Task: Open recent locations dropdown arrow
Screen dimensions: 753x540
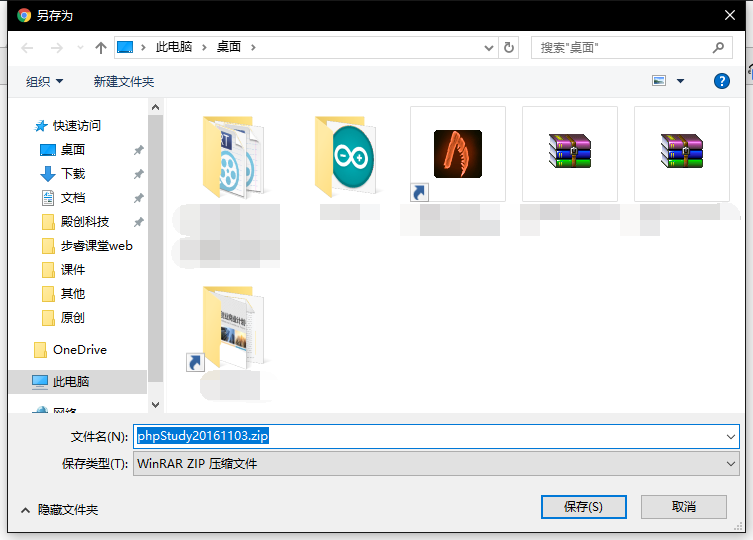Action: [x=80, y=48]
